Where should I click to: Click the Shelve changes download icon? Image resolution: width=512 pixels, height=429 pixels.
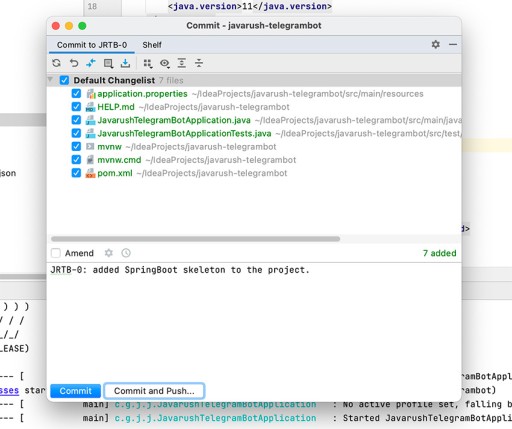[125, 63]
